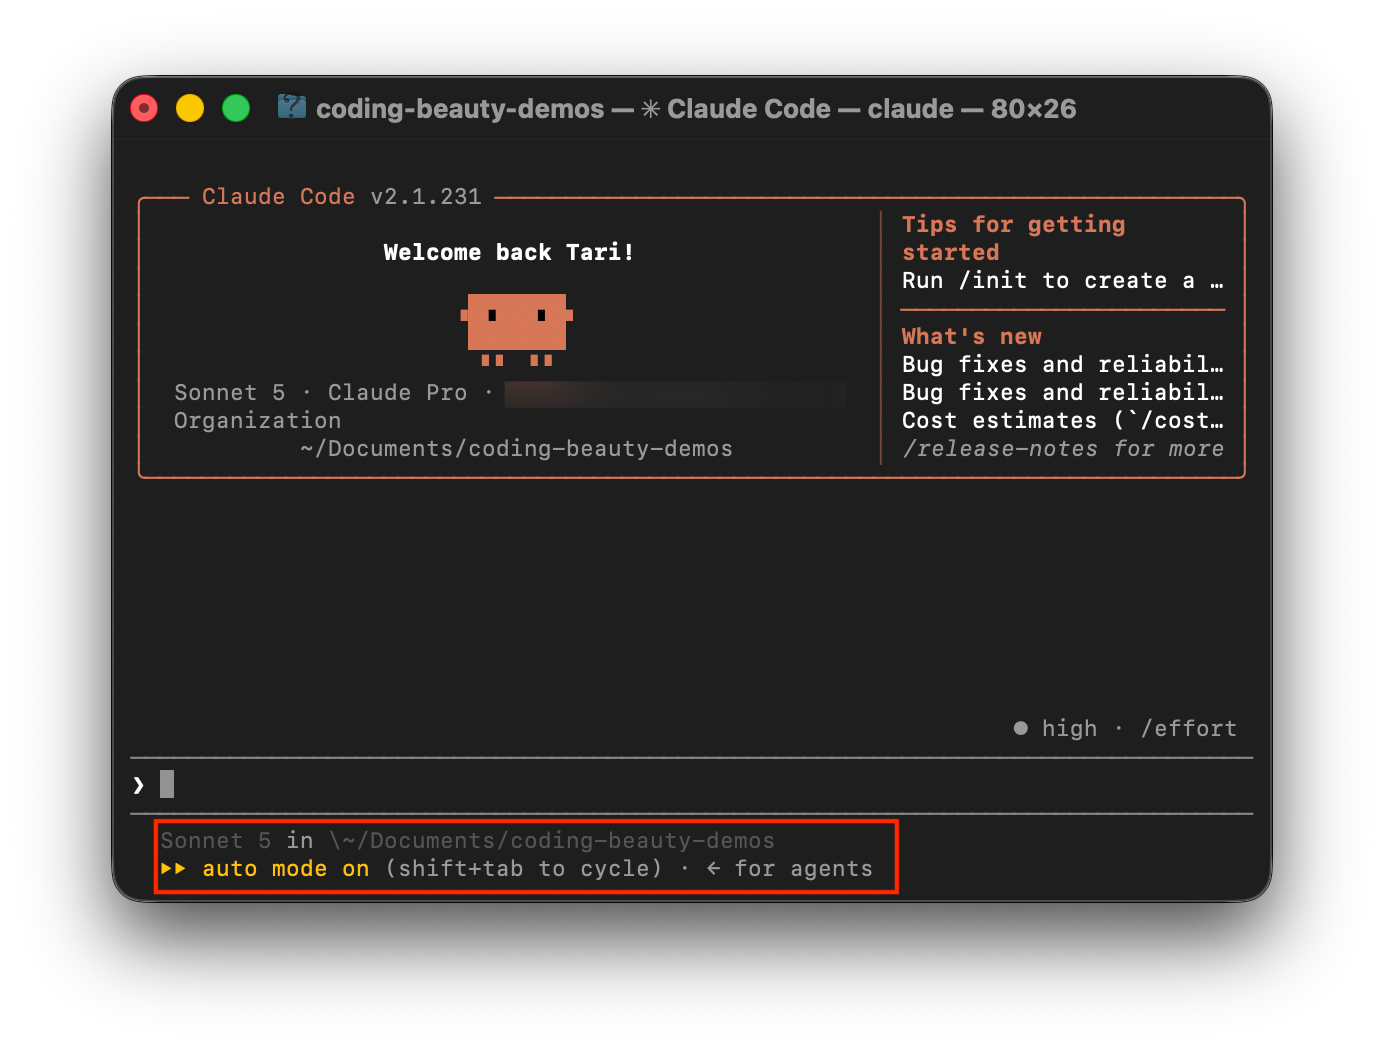Click the Run /init tip line
Viewport: 1384px width, 1050px height.
point(1063,281)
